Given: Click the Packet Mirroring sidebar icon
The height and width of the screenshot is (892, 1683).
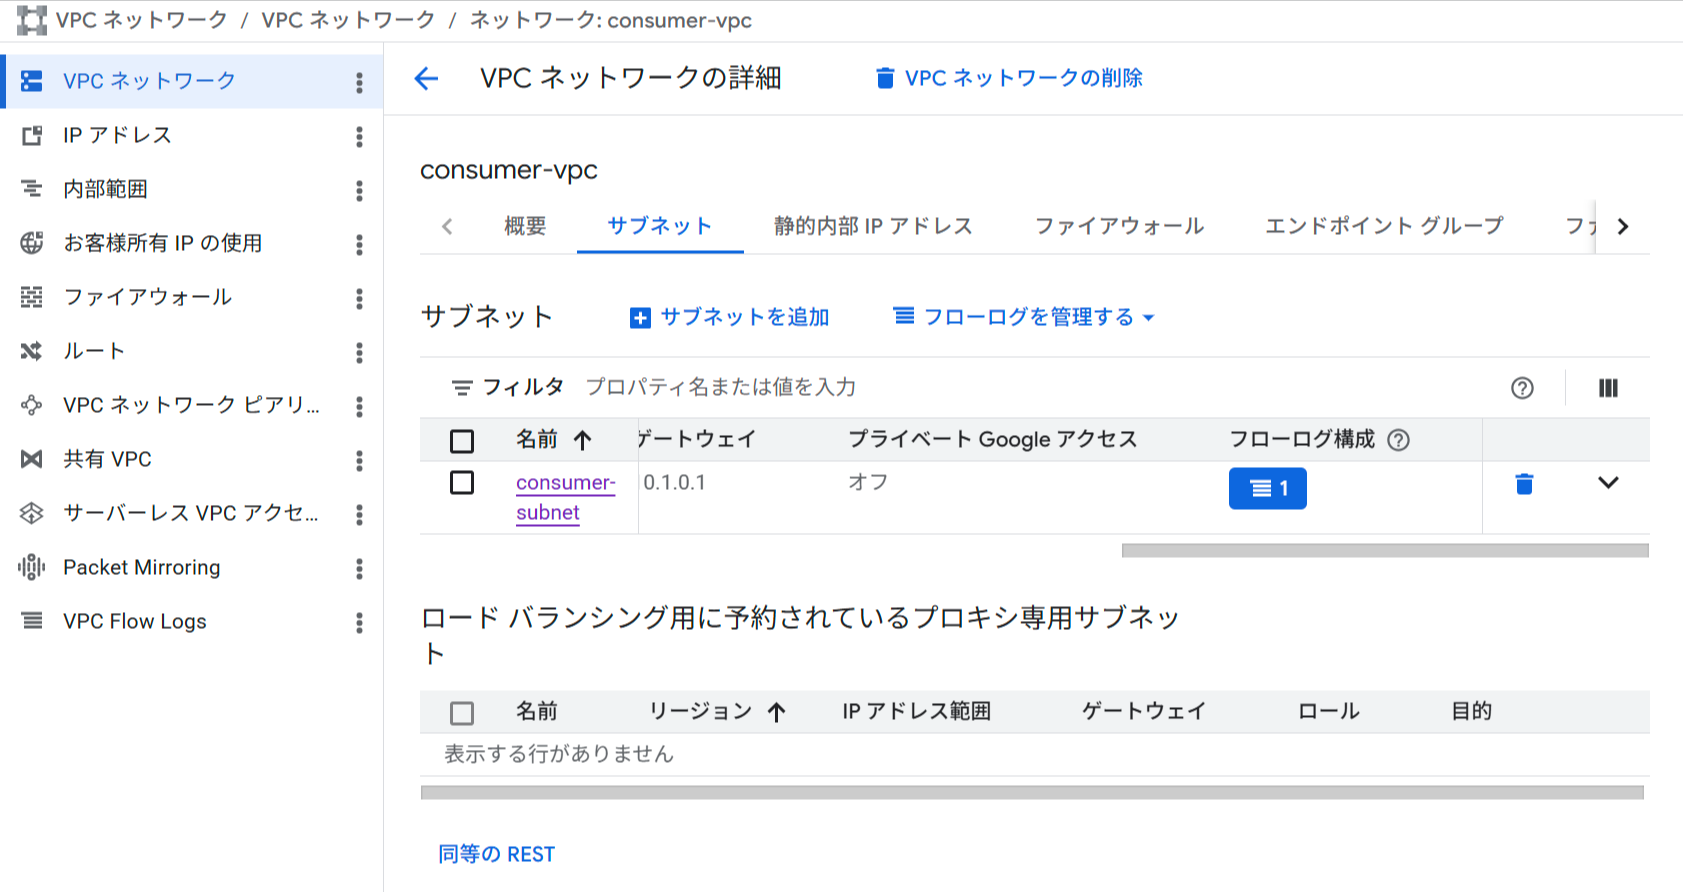Looking at the screenshot, I should 32,567.
